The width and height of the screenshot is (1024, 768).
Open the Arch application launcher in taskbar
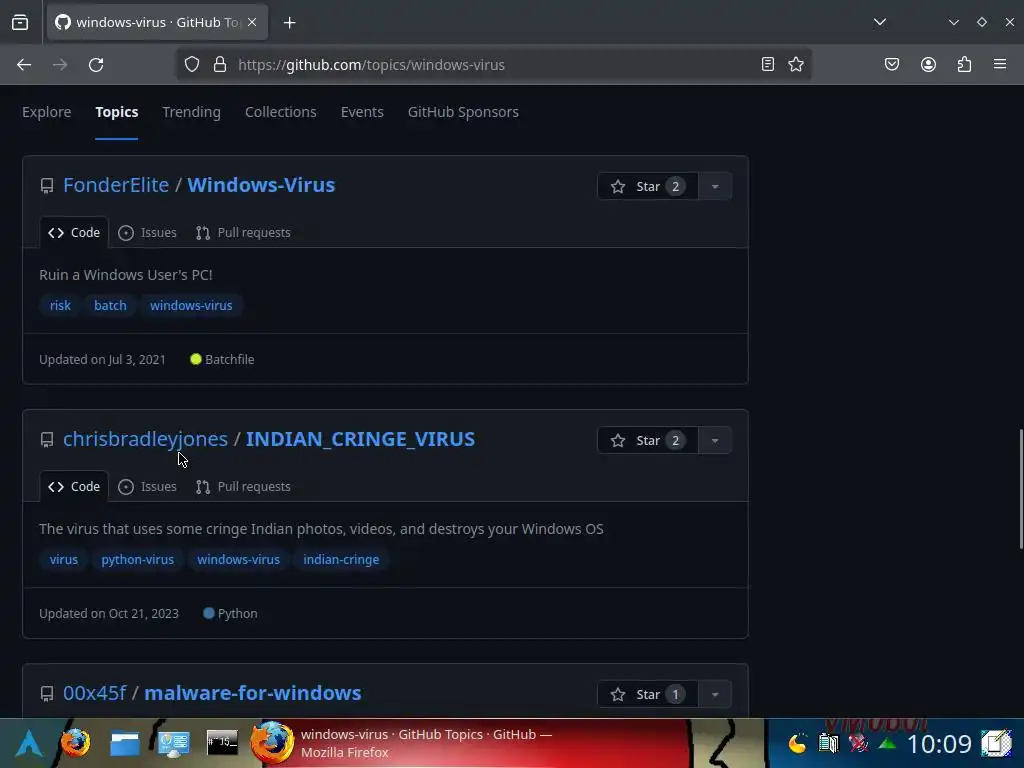pyautogui.click(x=29, y=743)
